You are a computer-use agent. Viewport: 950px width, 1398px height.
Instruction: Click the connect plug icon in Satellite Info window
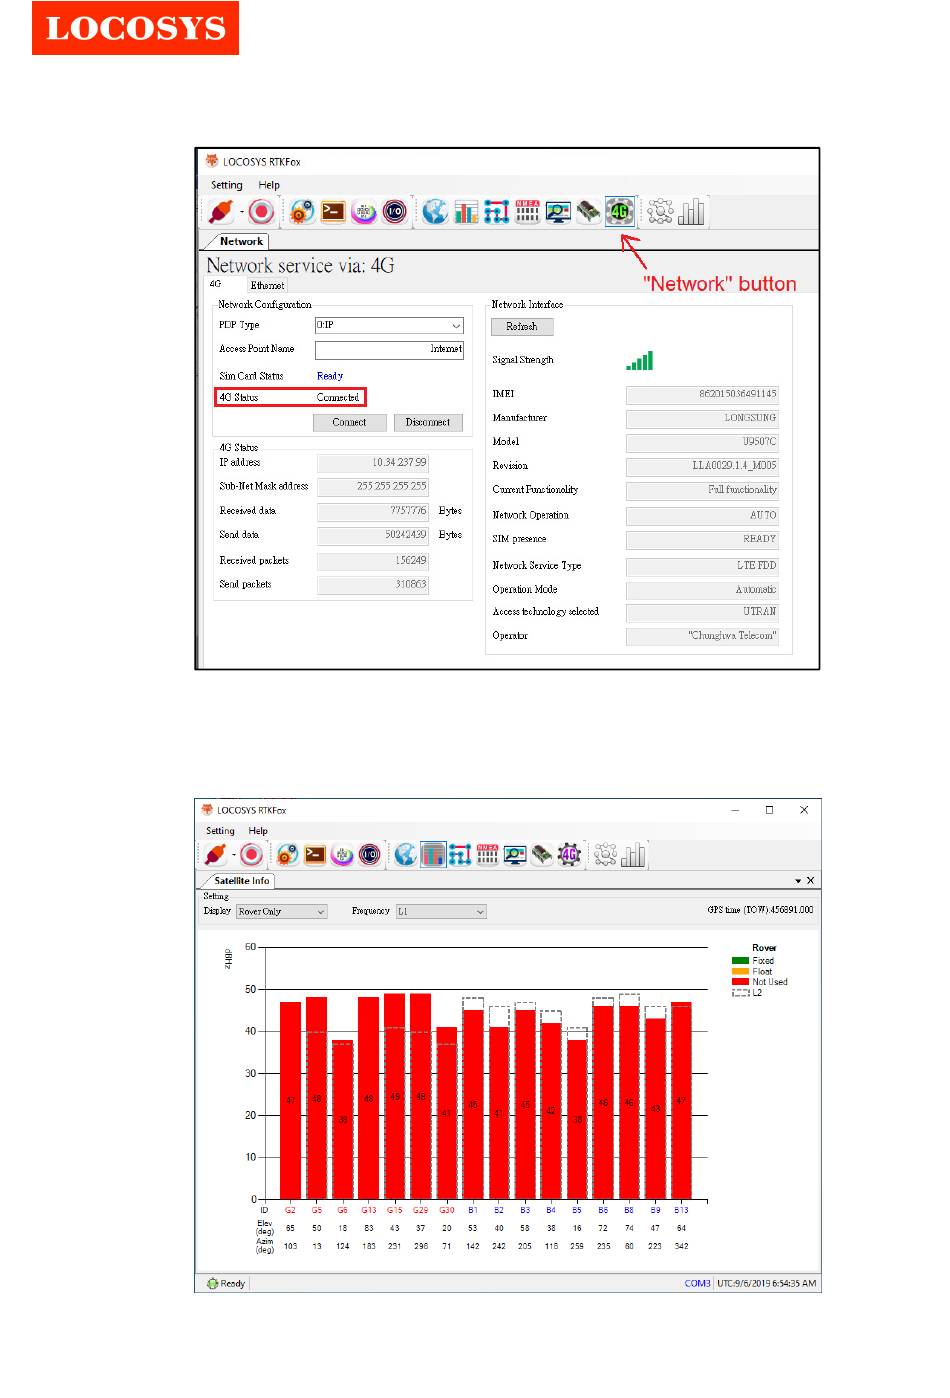click(x=215, y=854)
